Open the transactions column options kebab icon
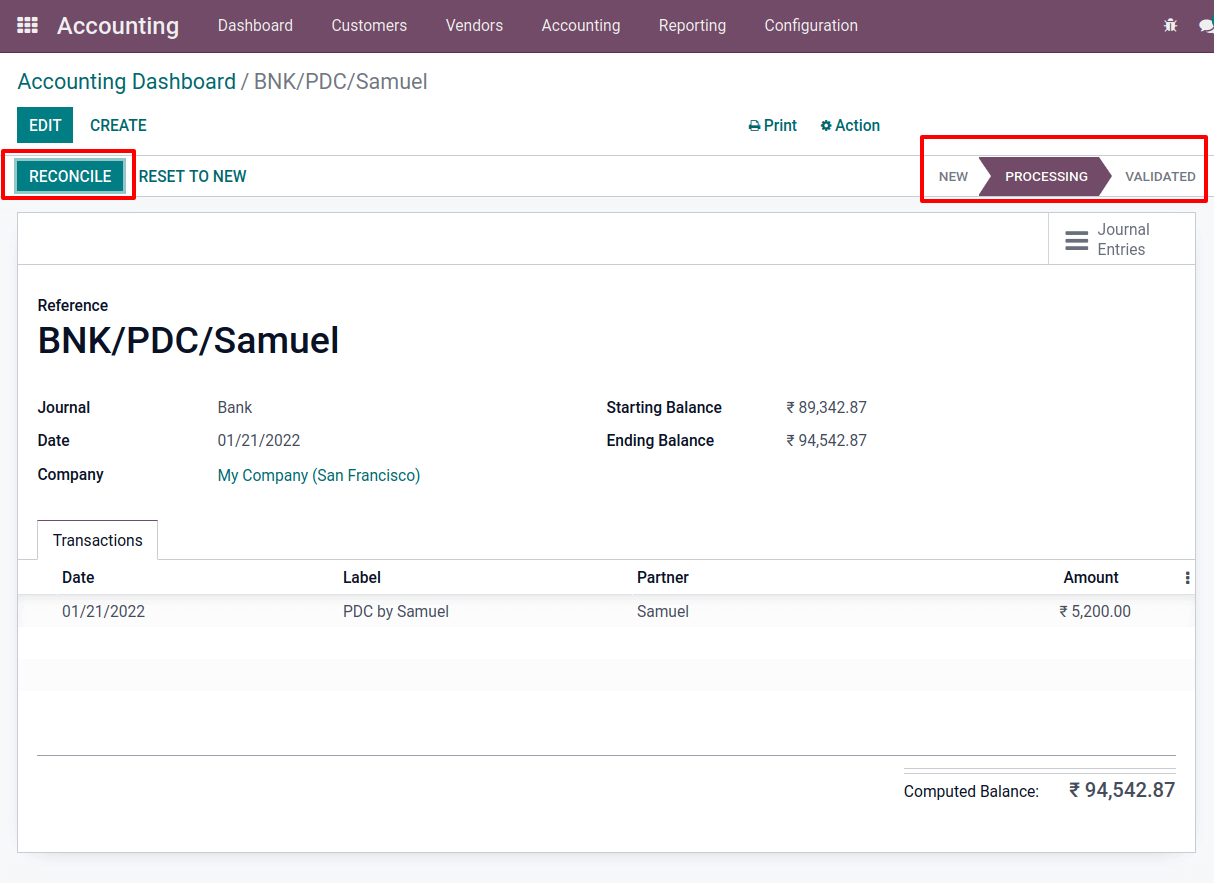1214x883 pixels. pyautogui.click(x=1187, y=578)
